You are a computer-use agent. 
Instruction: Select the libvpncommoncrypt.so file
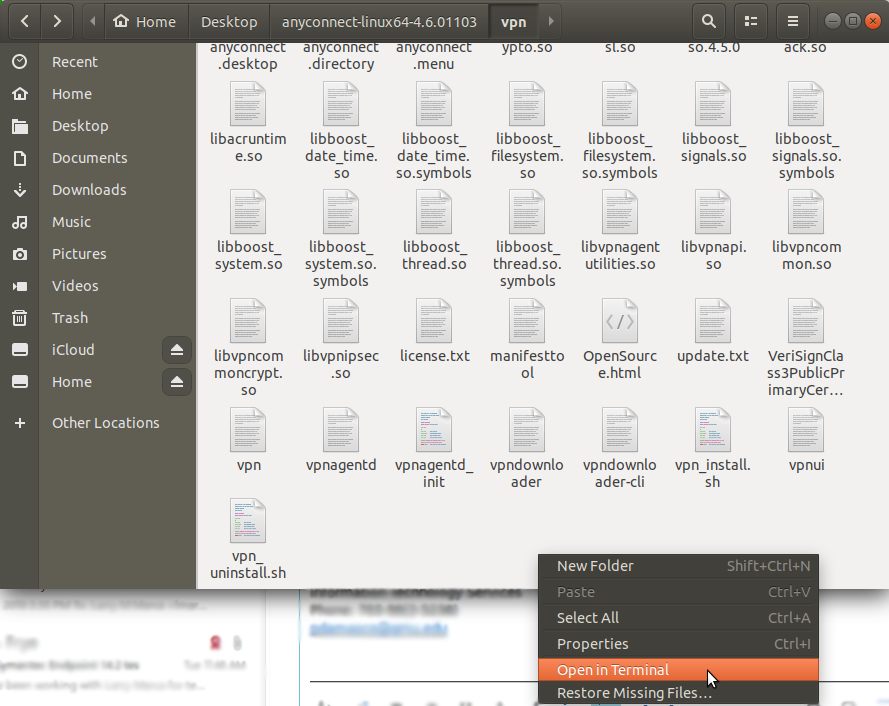click(x=248, y=348)
